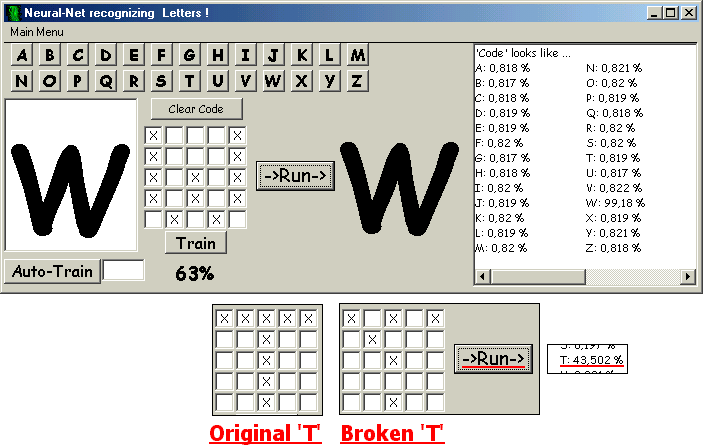Click the results horizontal scrollbar thumb
This screenshot has width=703, height=448.
click(x=538, y=277)
